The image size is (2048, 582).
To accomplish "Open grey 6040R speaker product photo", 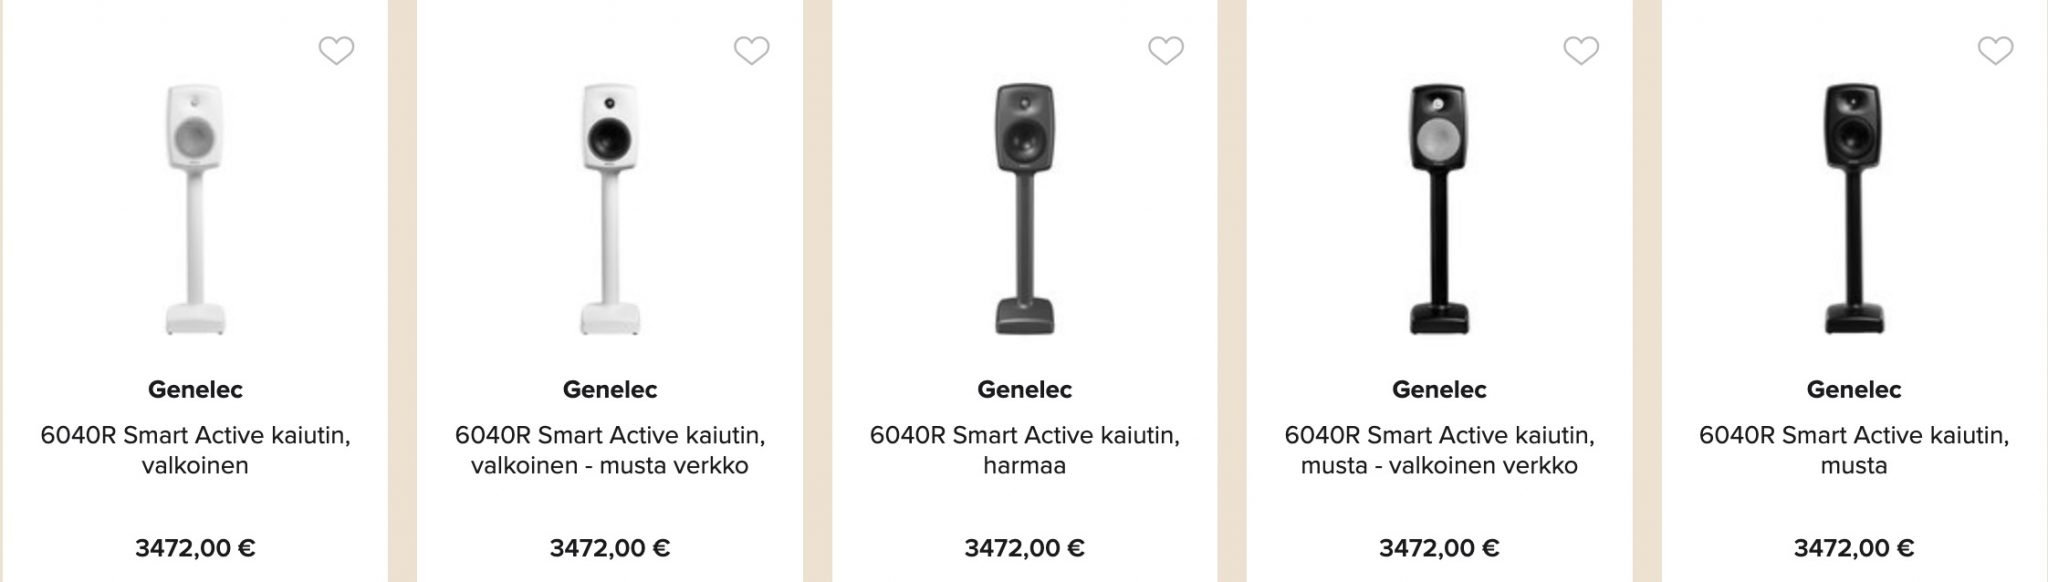I will (x=1025, y=209).
